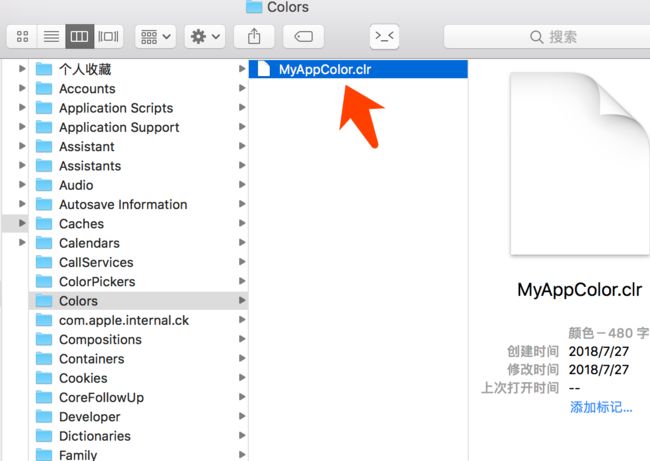Expand the left-edge triangle beside Accounts
The height and width of the screenshot is (461, 650).
coord(22,88)
